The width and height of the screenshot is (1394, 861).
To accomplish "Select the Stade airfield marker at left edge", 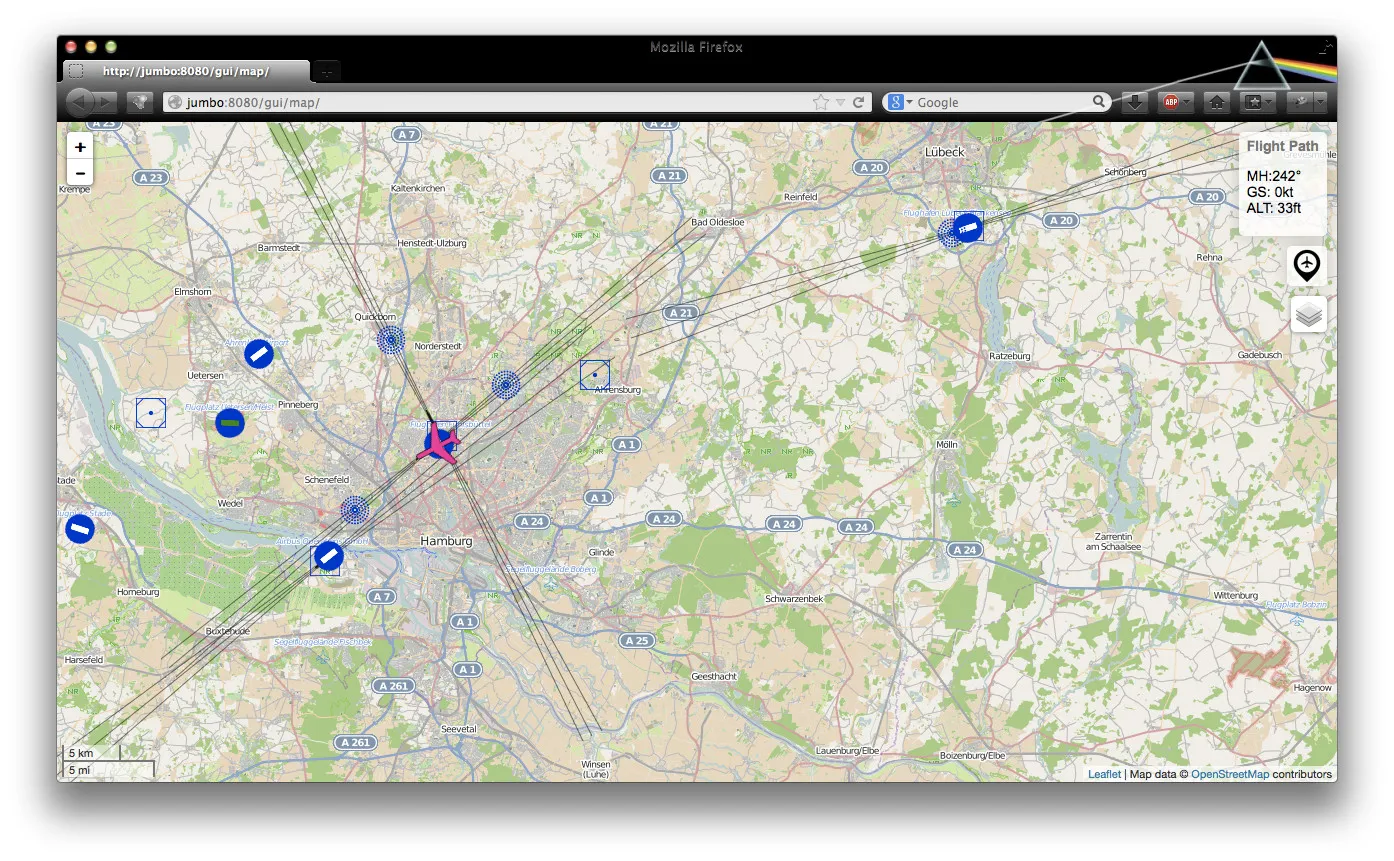I will (80, 528).
